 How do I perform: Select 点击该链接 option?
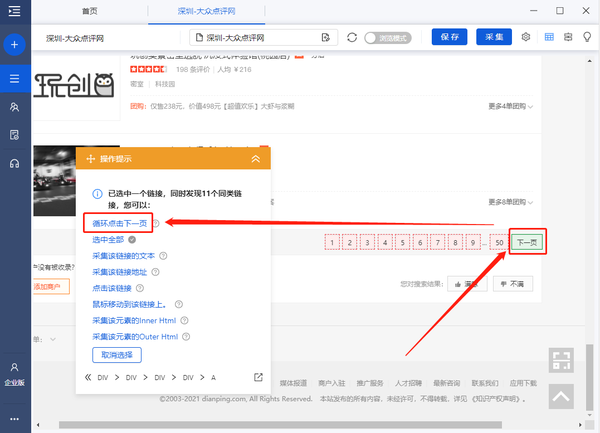(x=112, y=288)
